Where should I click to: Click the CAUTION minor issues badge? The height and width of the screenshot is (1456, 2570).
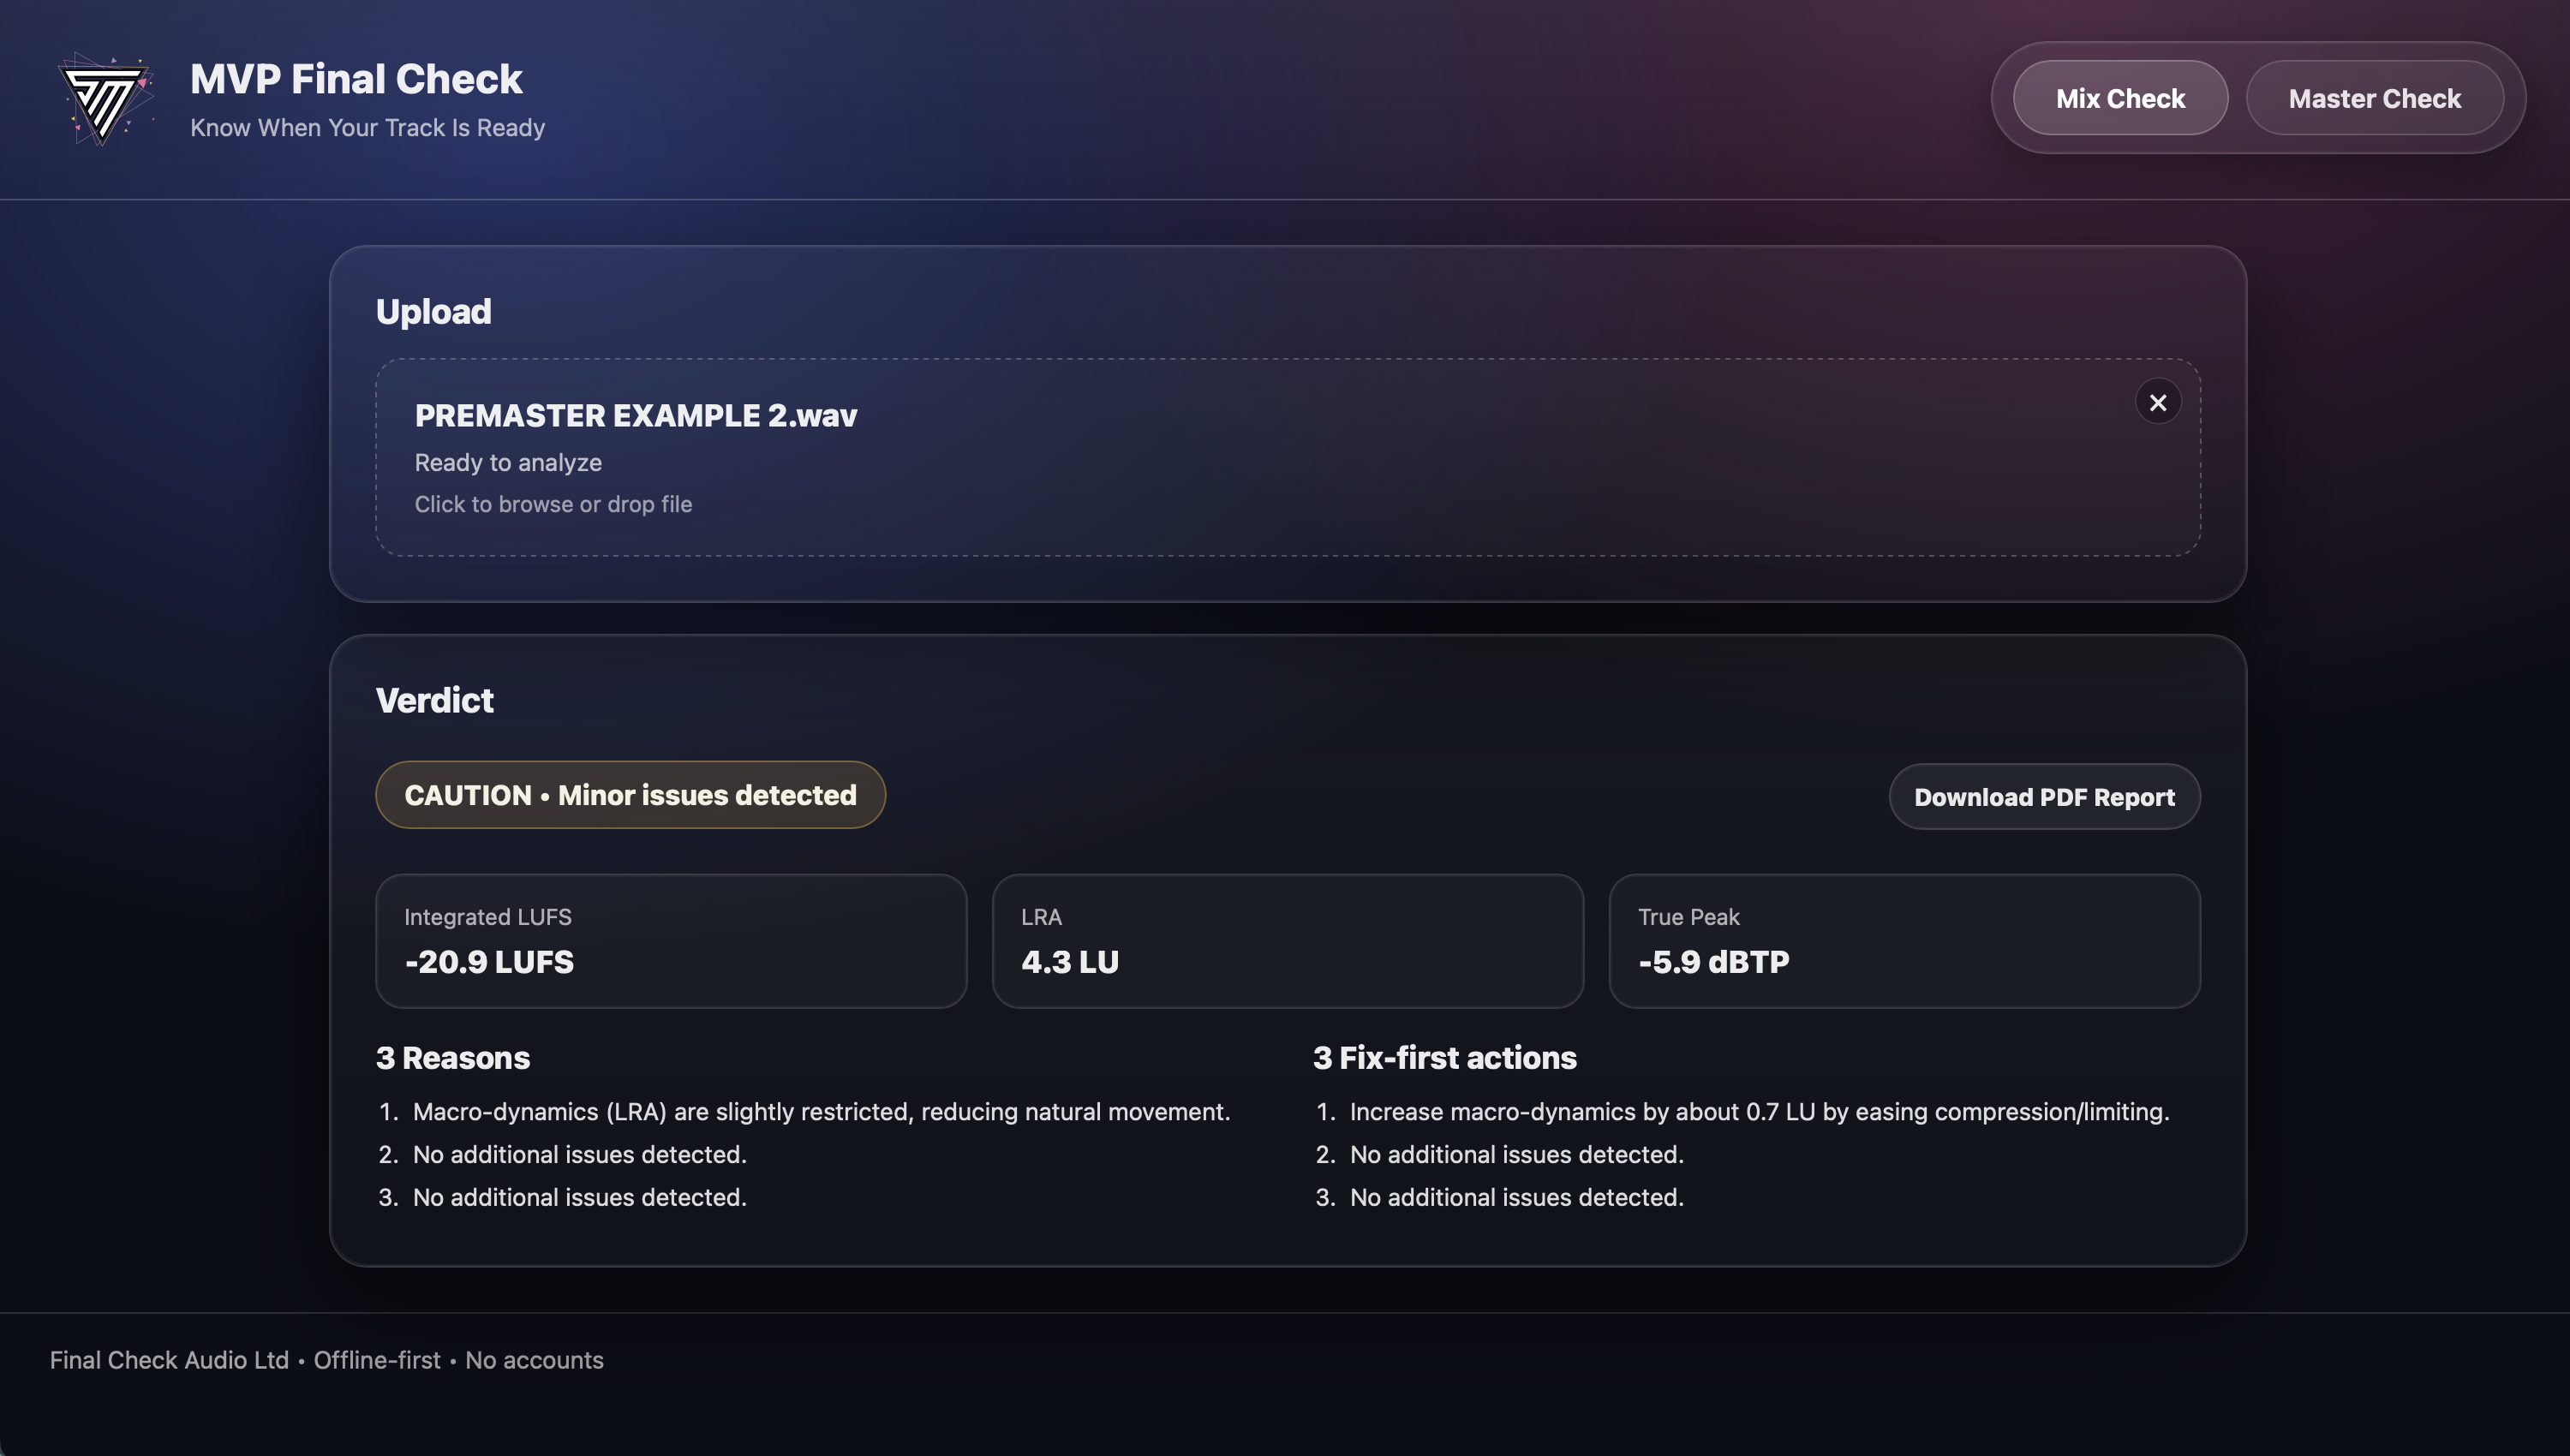coord(630,795)
